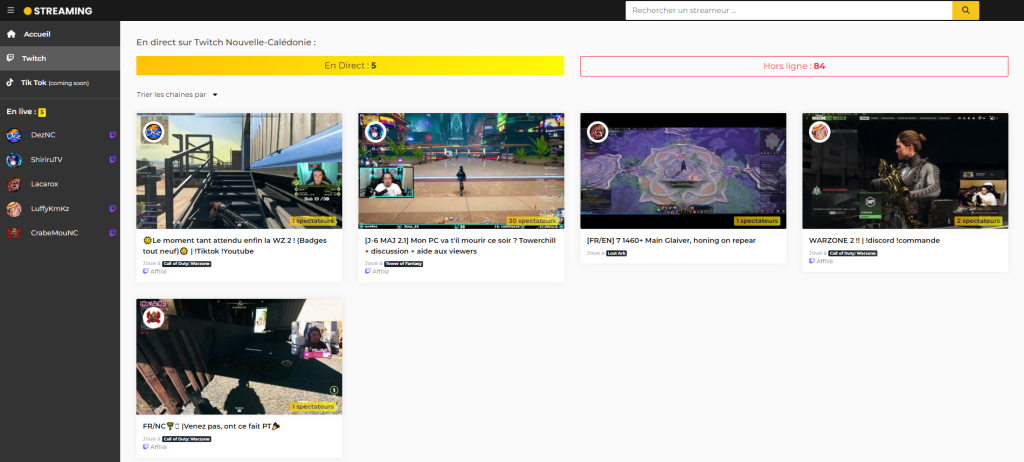Click '2 spectateurs' badge on WARZONE 2 !!

tap(978, 221)
